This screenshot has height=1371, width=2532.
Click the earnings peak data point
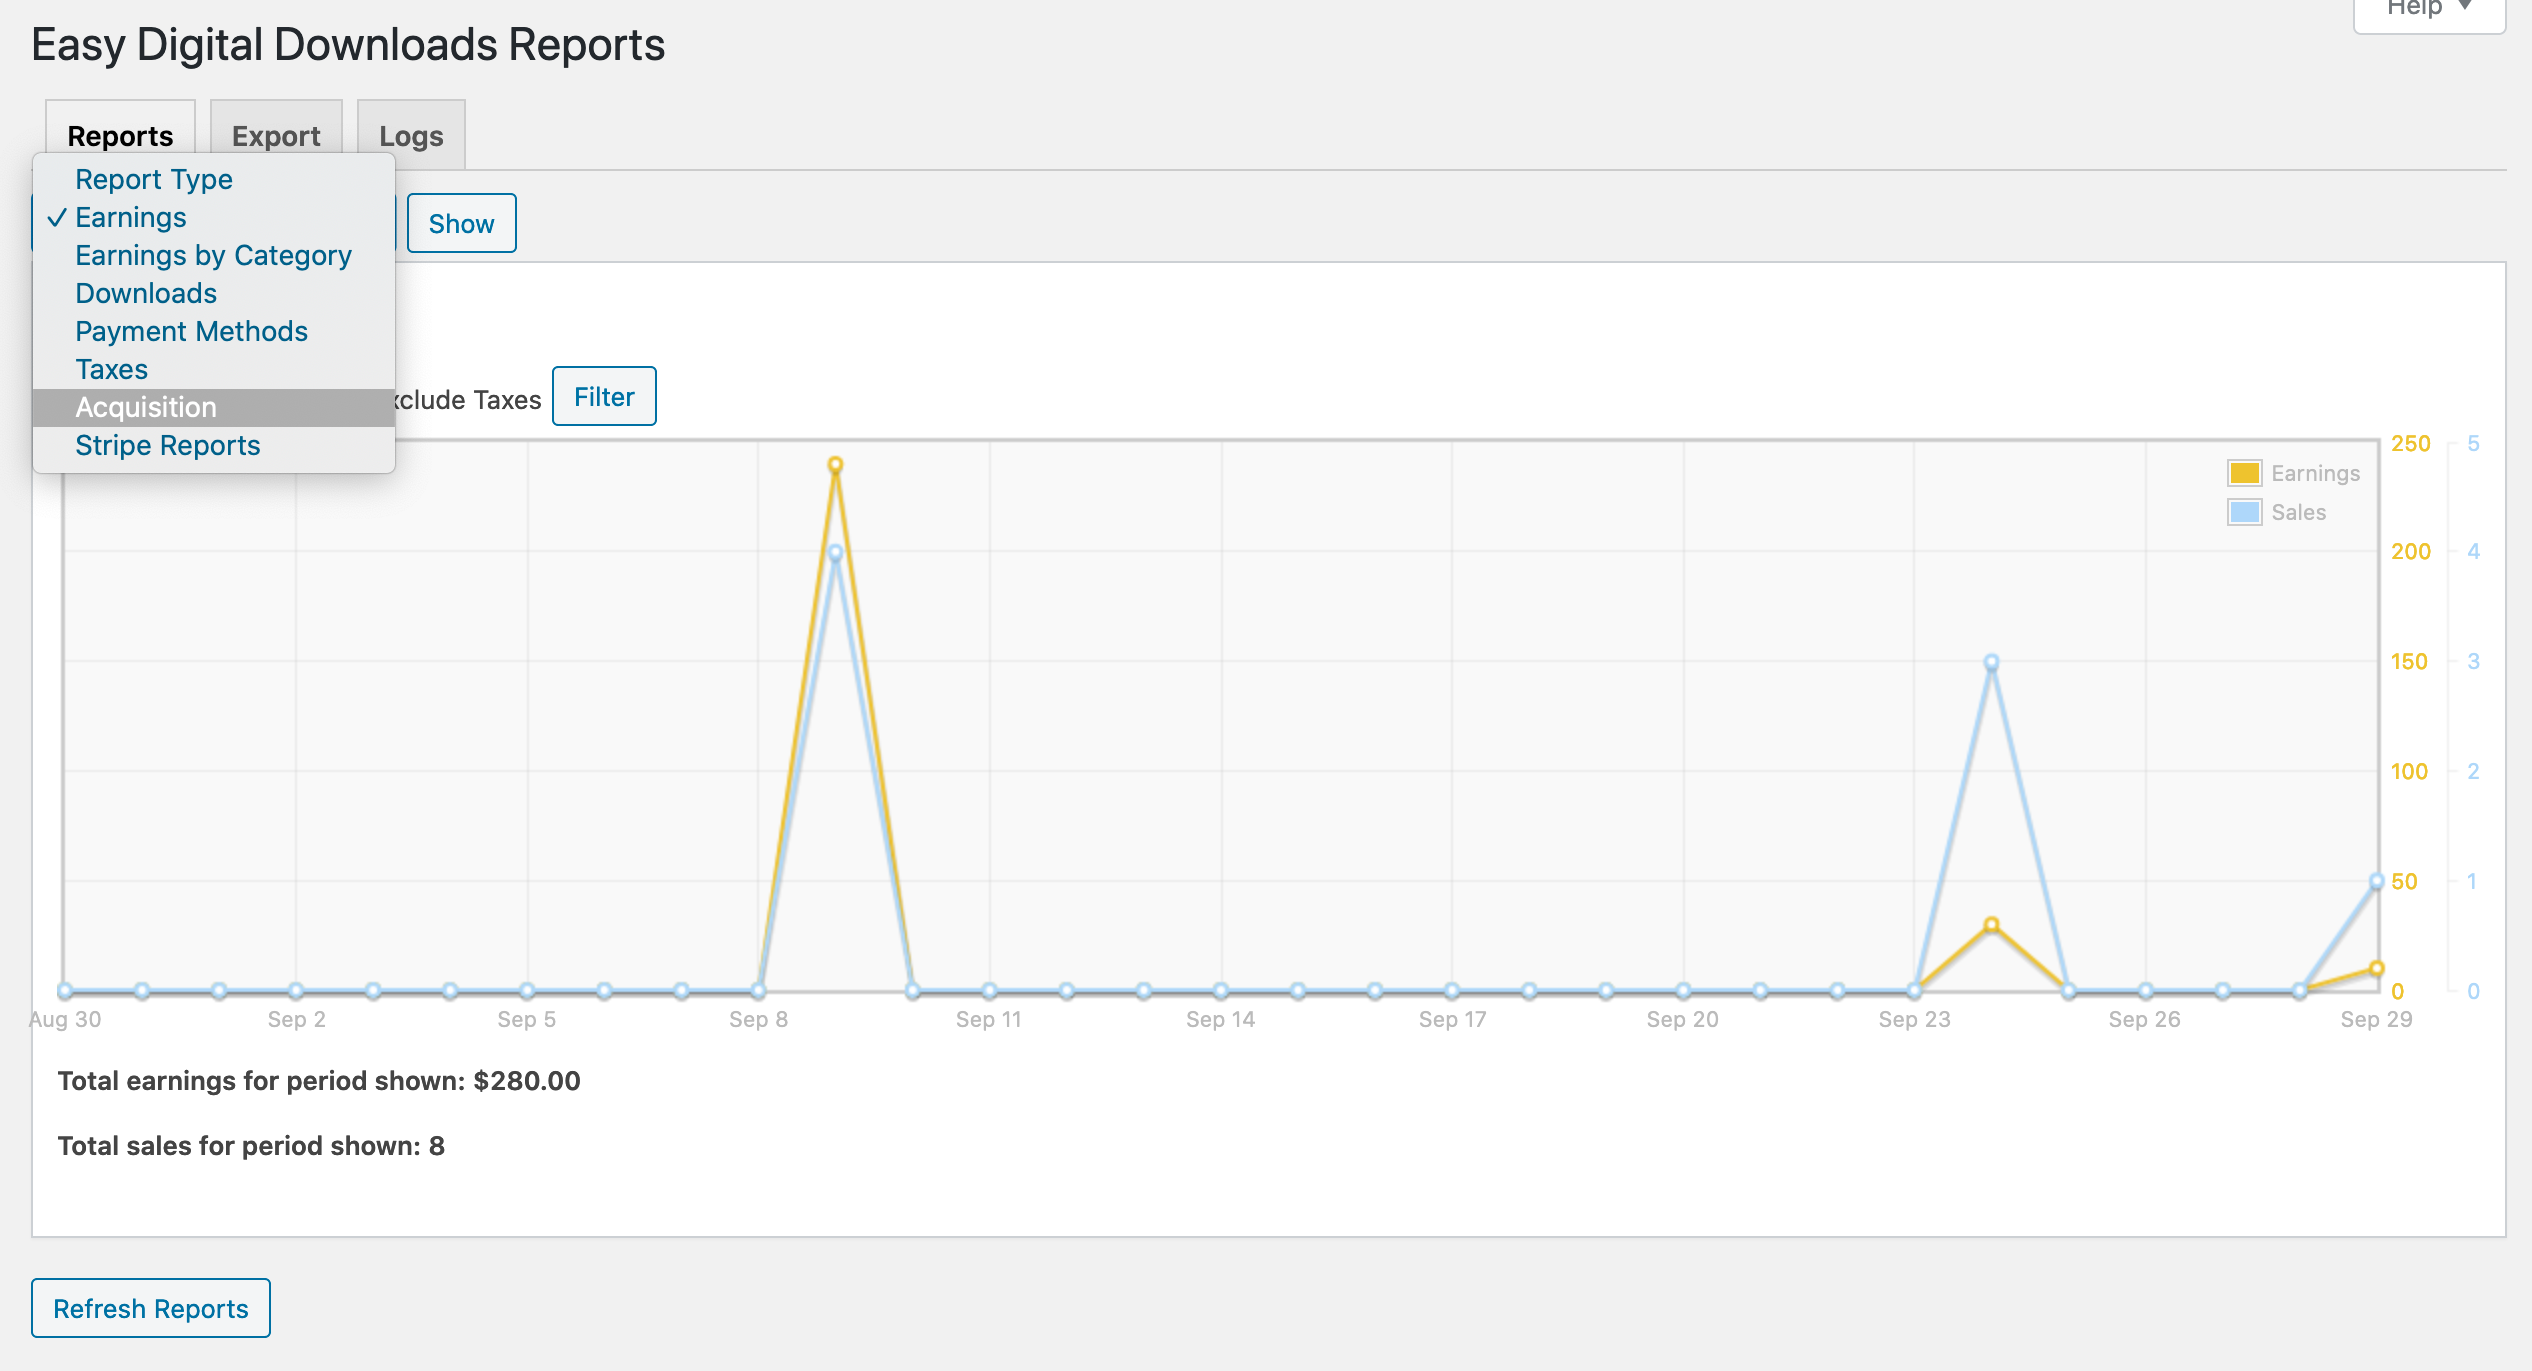pyautogui.click(x=835, y=465)
